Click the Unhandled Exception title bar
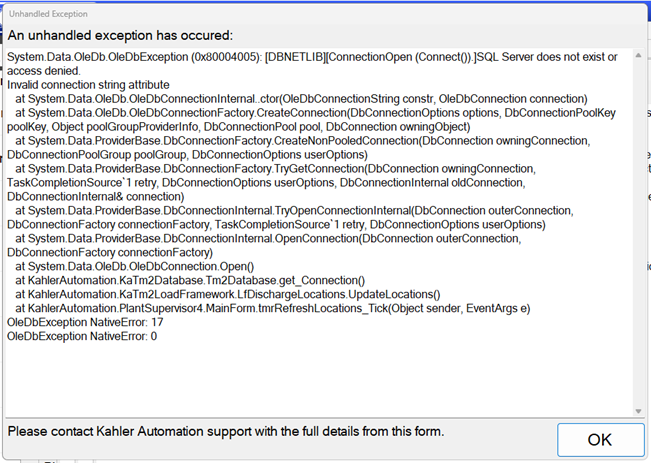Screen dimensions: 651x463 pos(300,14)
